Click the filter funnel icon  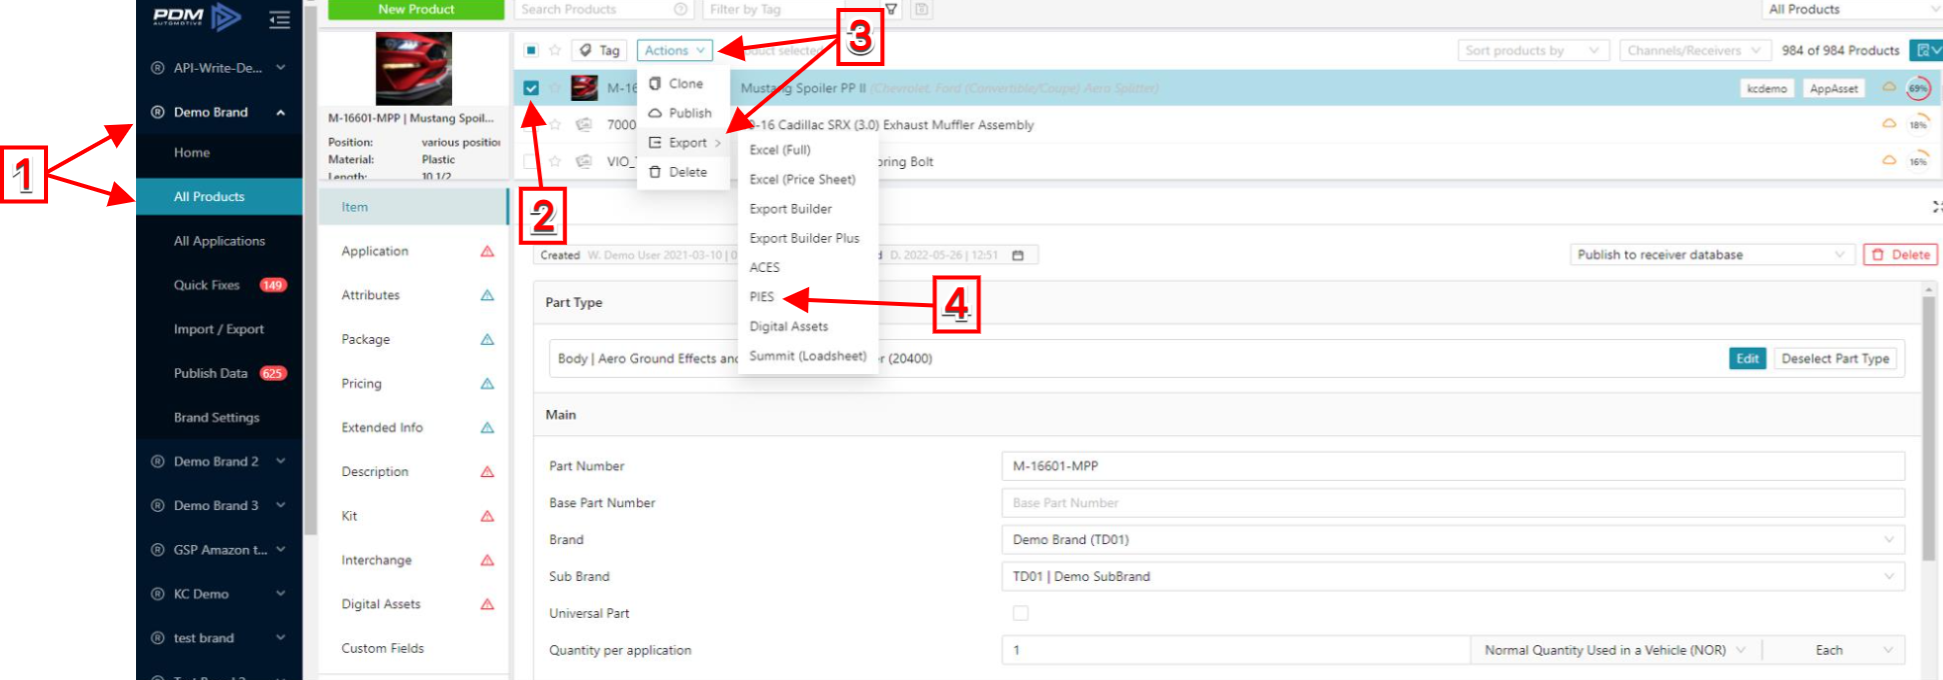890,9
